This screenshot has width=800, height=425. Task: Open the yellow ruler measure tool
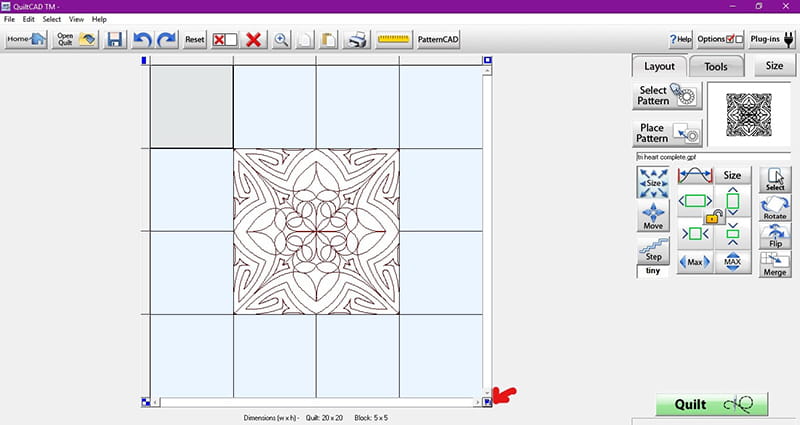(394, 40)
